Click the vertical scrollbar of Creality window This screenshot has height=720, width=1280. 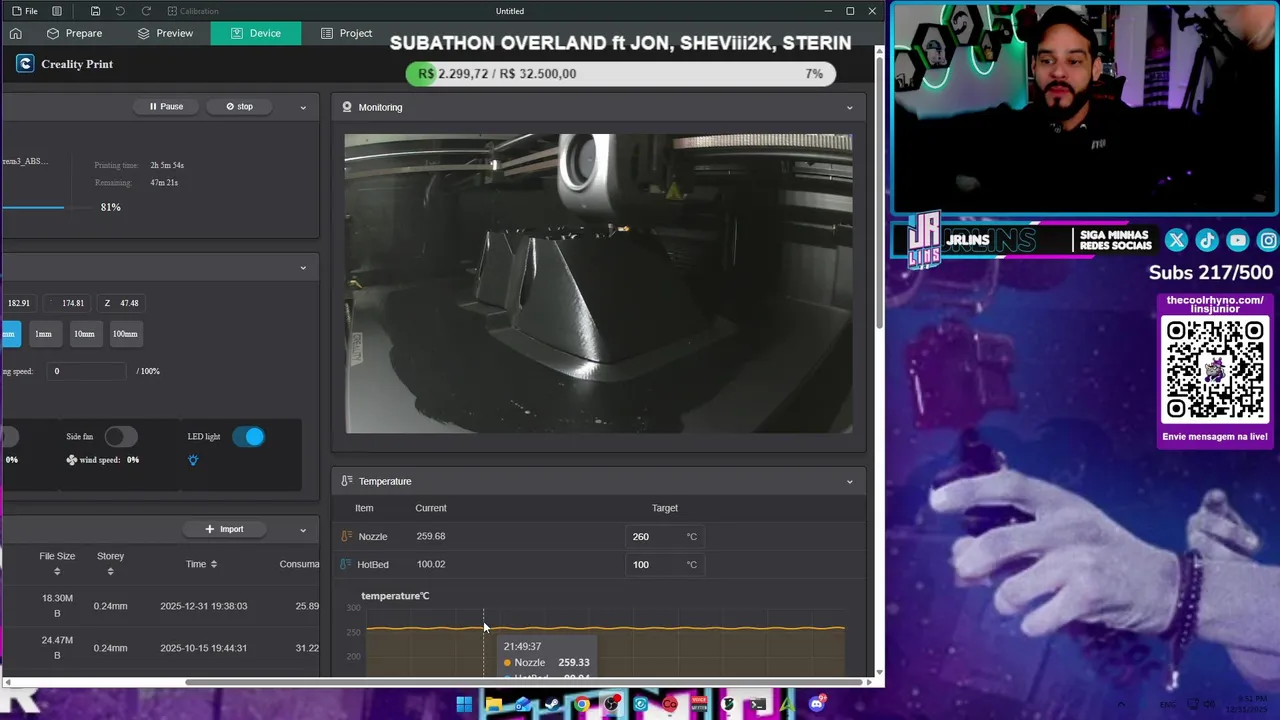point(879,190)
